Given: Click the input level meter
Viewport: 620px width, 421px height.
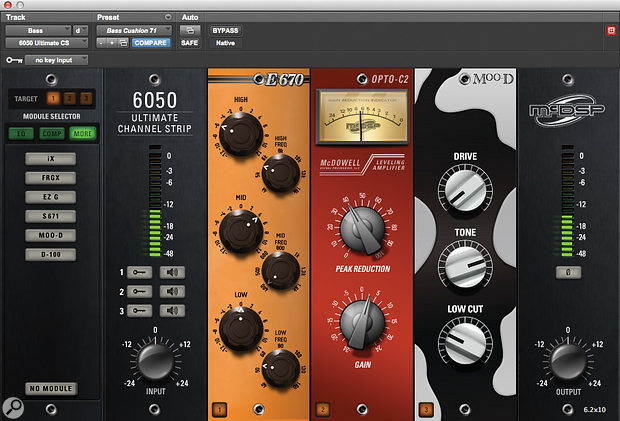Looking at the screenshot, I should (x=155, y=201).
